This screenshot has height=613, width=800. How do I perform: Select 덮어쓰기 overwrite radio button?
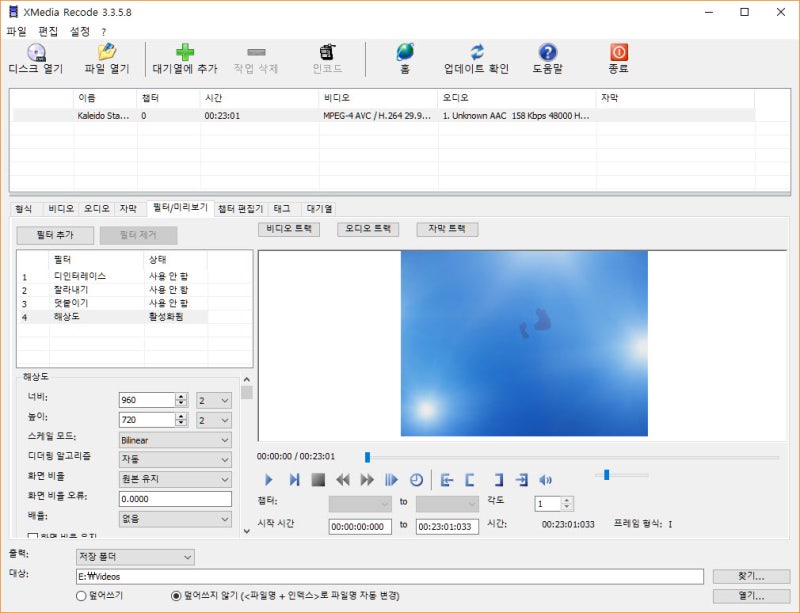[81, 596]
